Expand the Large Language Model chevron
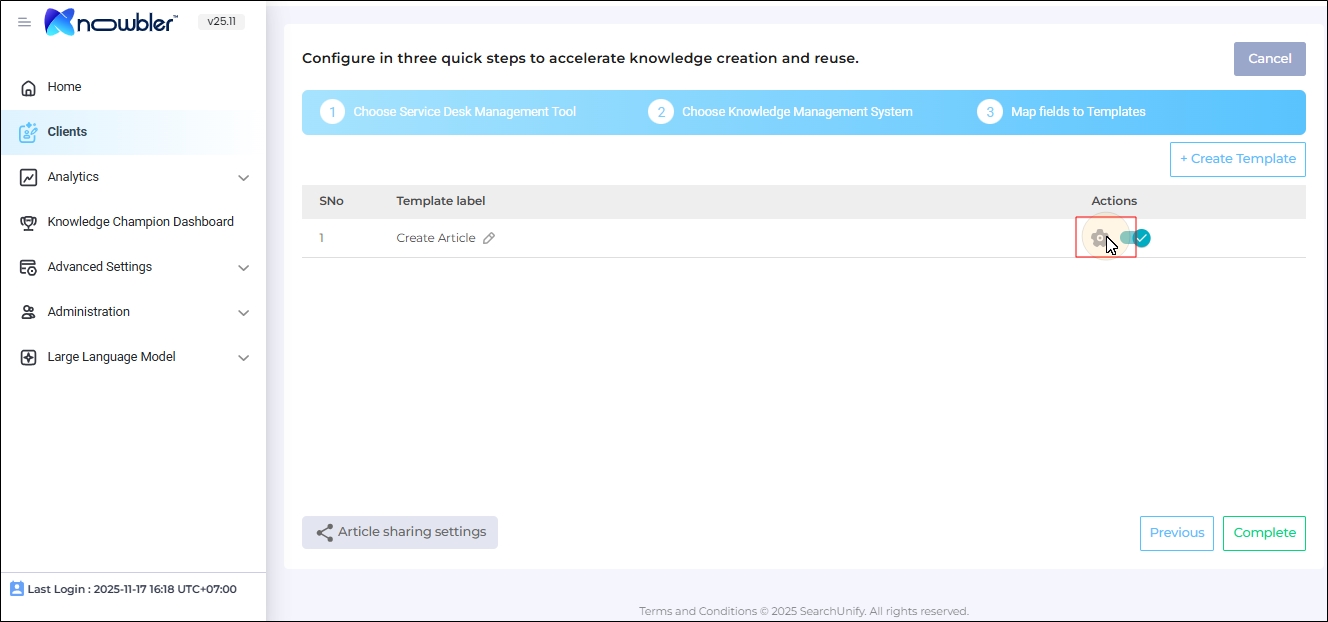 coord(243,358)
